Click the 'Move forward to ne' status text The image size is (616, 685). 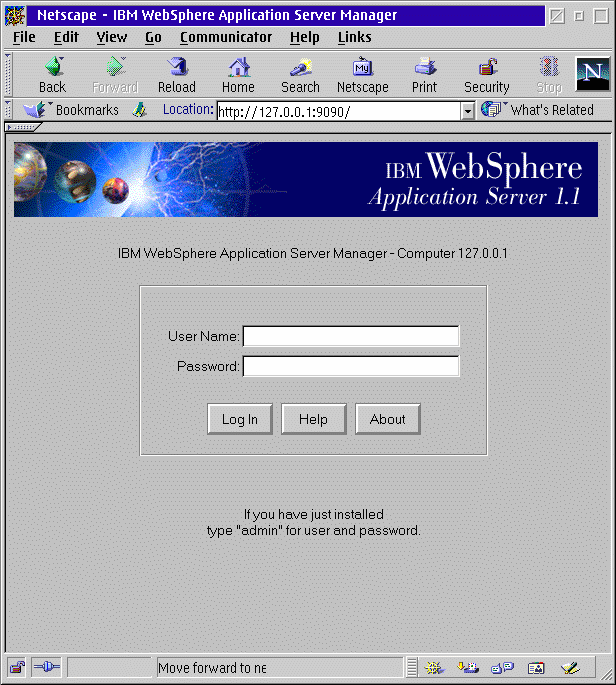(212, 668)
